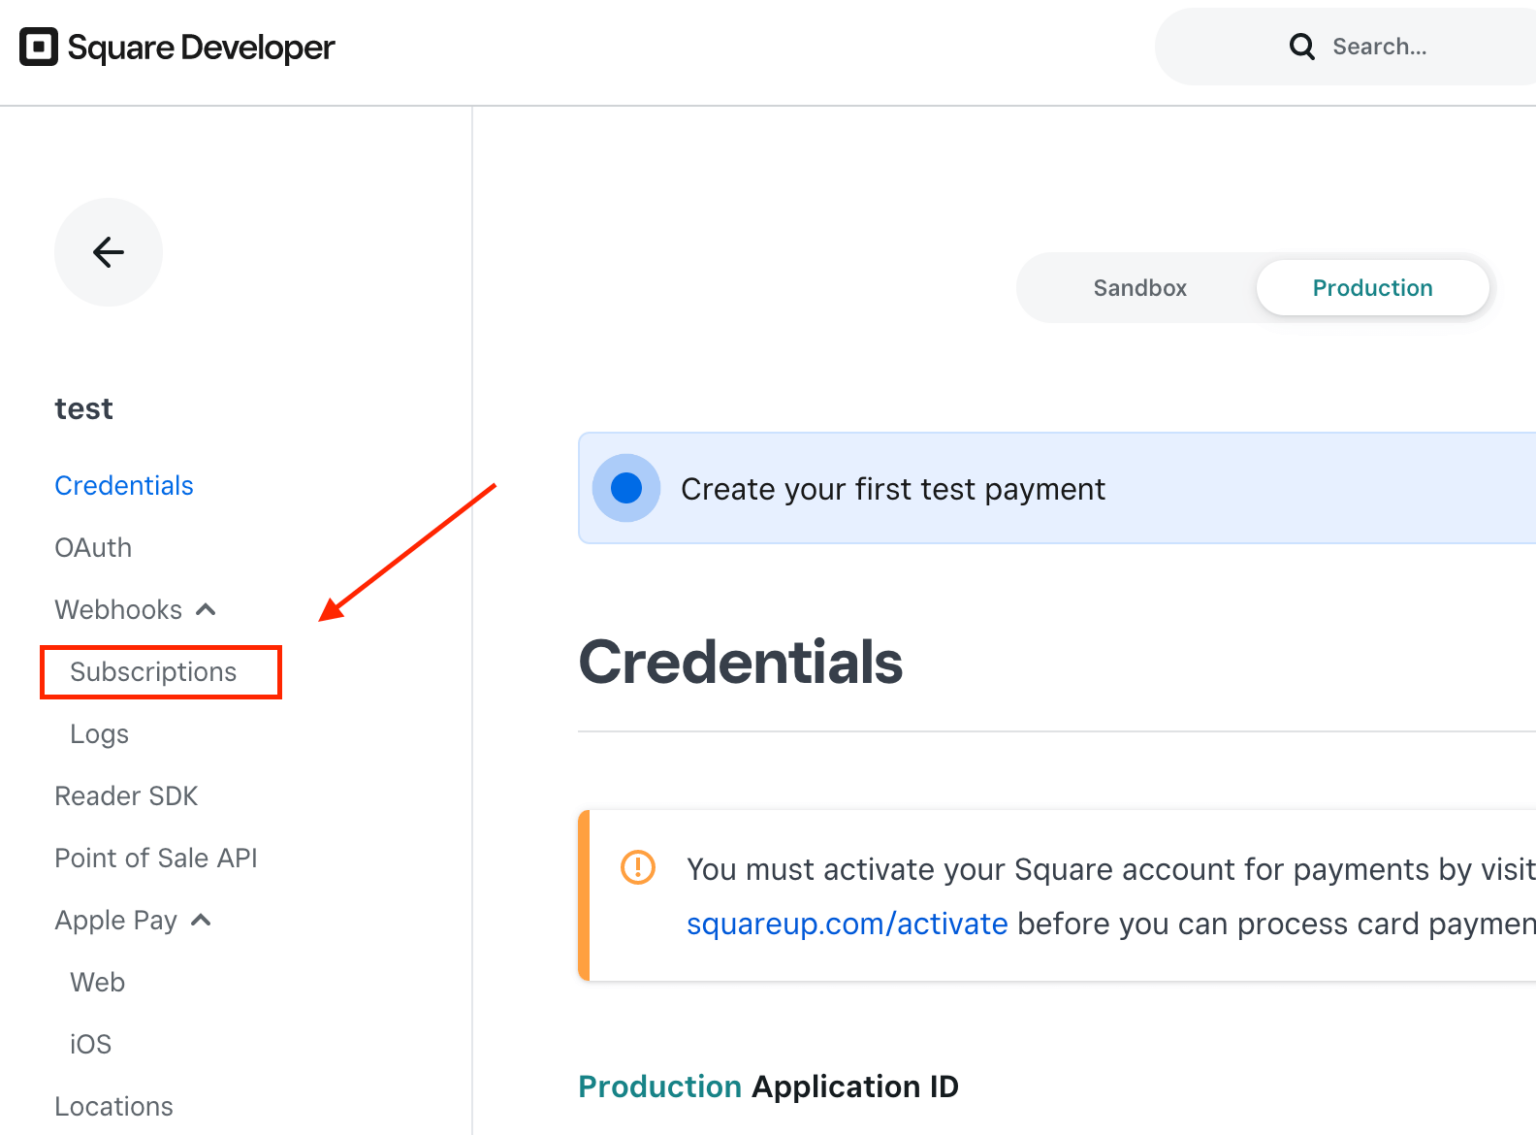The height and width of the screenshot is (1135, 1536).
Task: Select Subscriptions under Webhooks
Action: 154,672
